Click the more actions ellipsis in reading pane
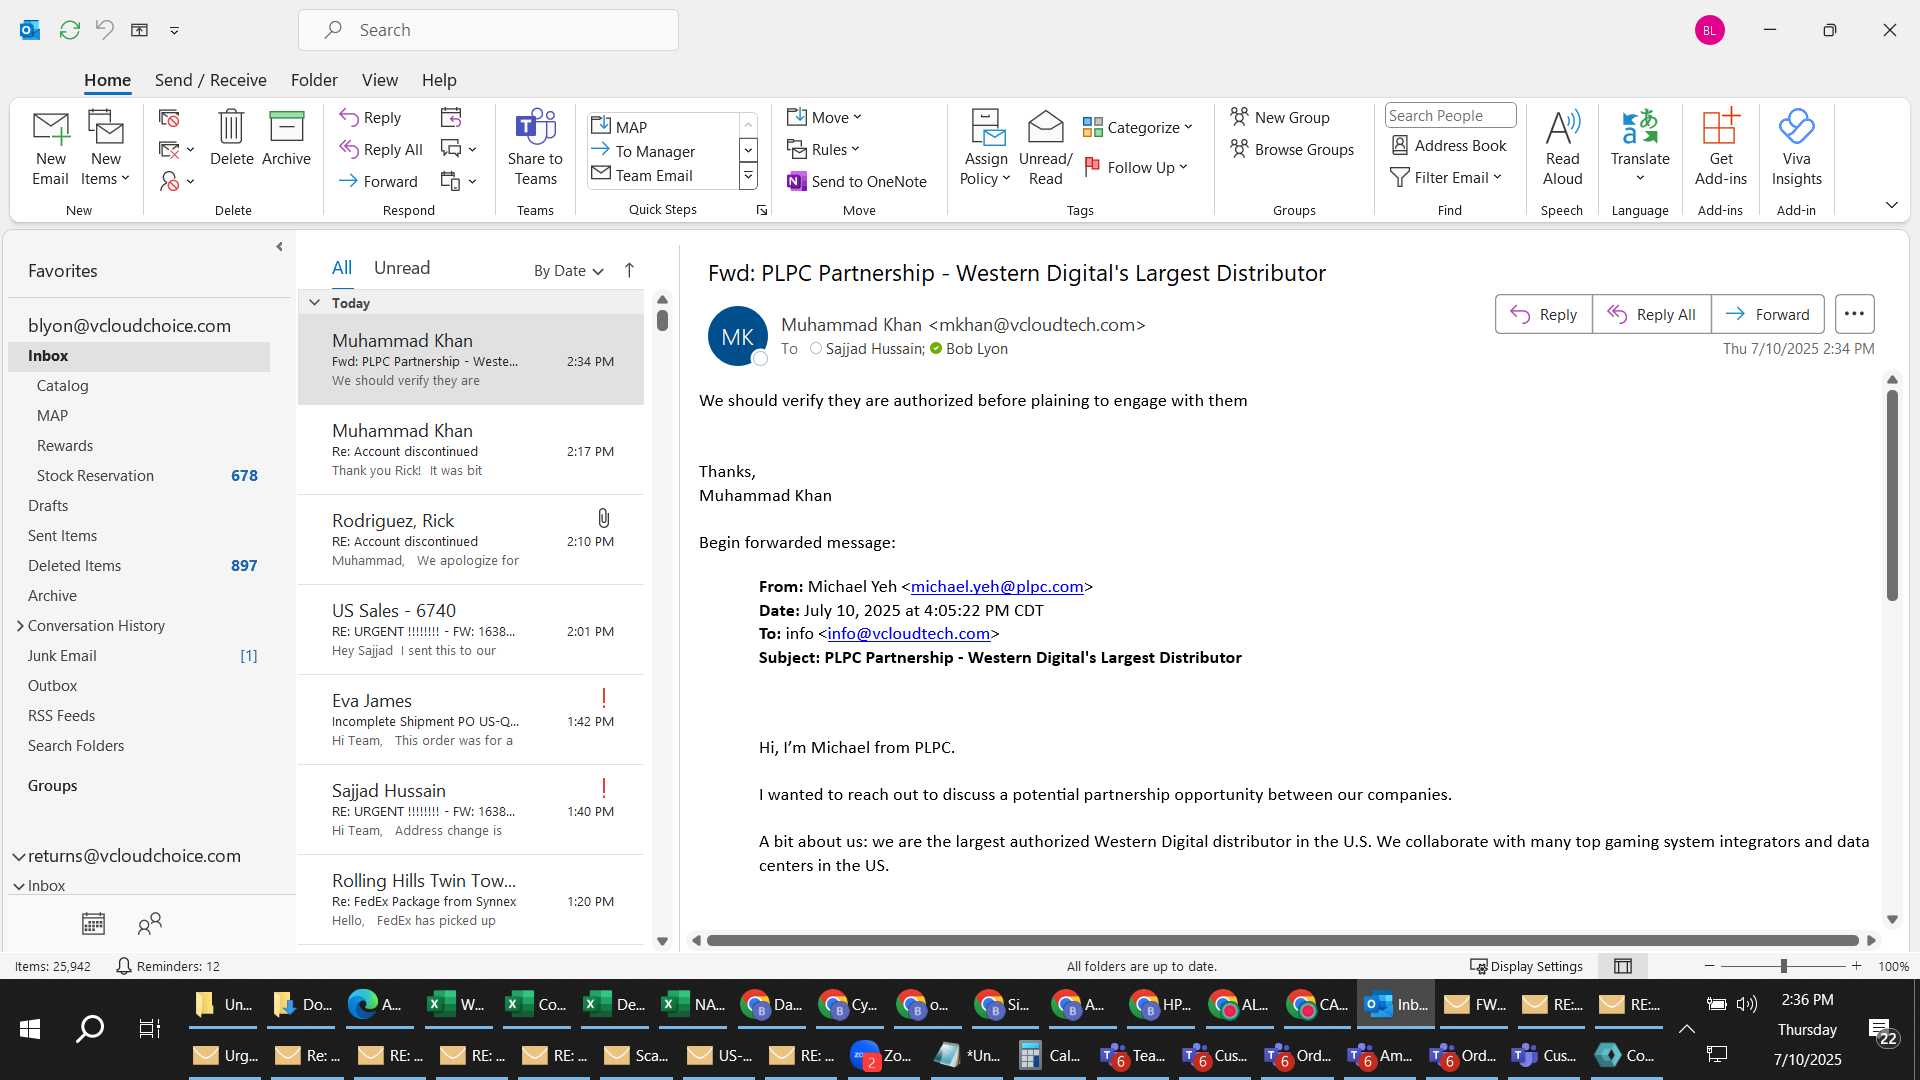This screenshot has width=1920, height=1080. [x=1854, y=314]
